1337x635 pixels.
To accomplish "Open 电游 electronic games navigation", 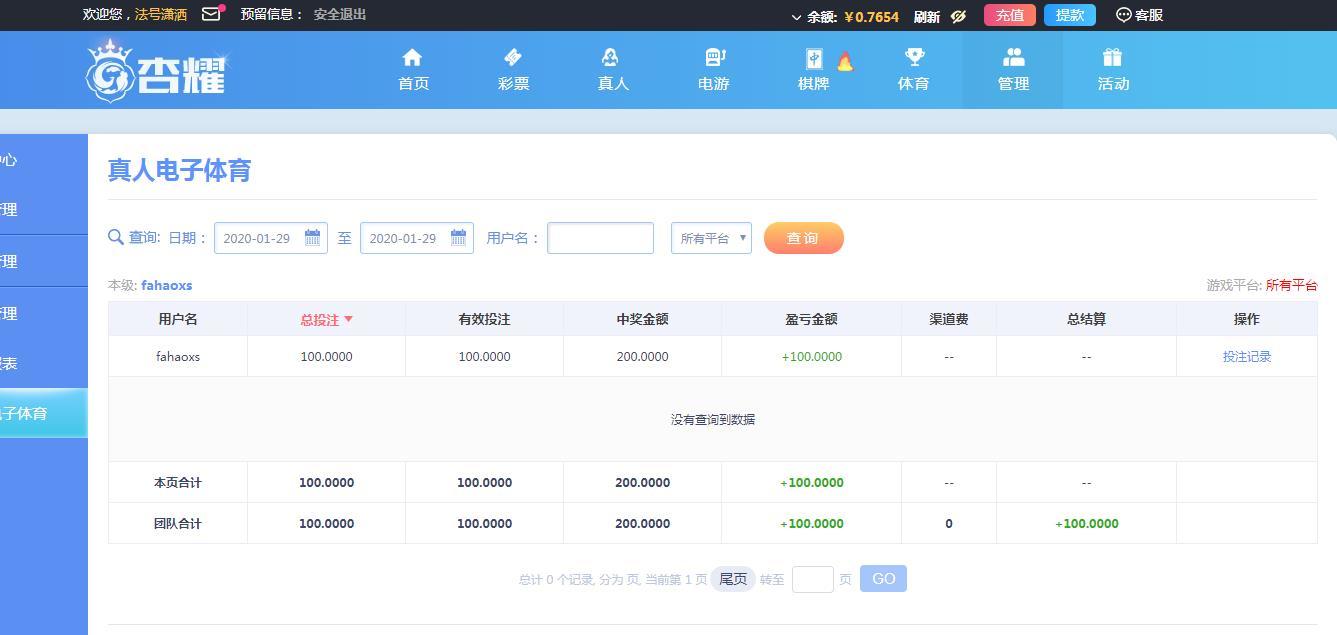I will (x=713, y=70).
